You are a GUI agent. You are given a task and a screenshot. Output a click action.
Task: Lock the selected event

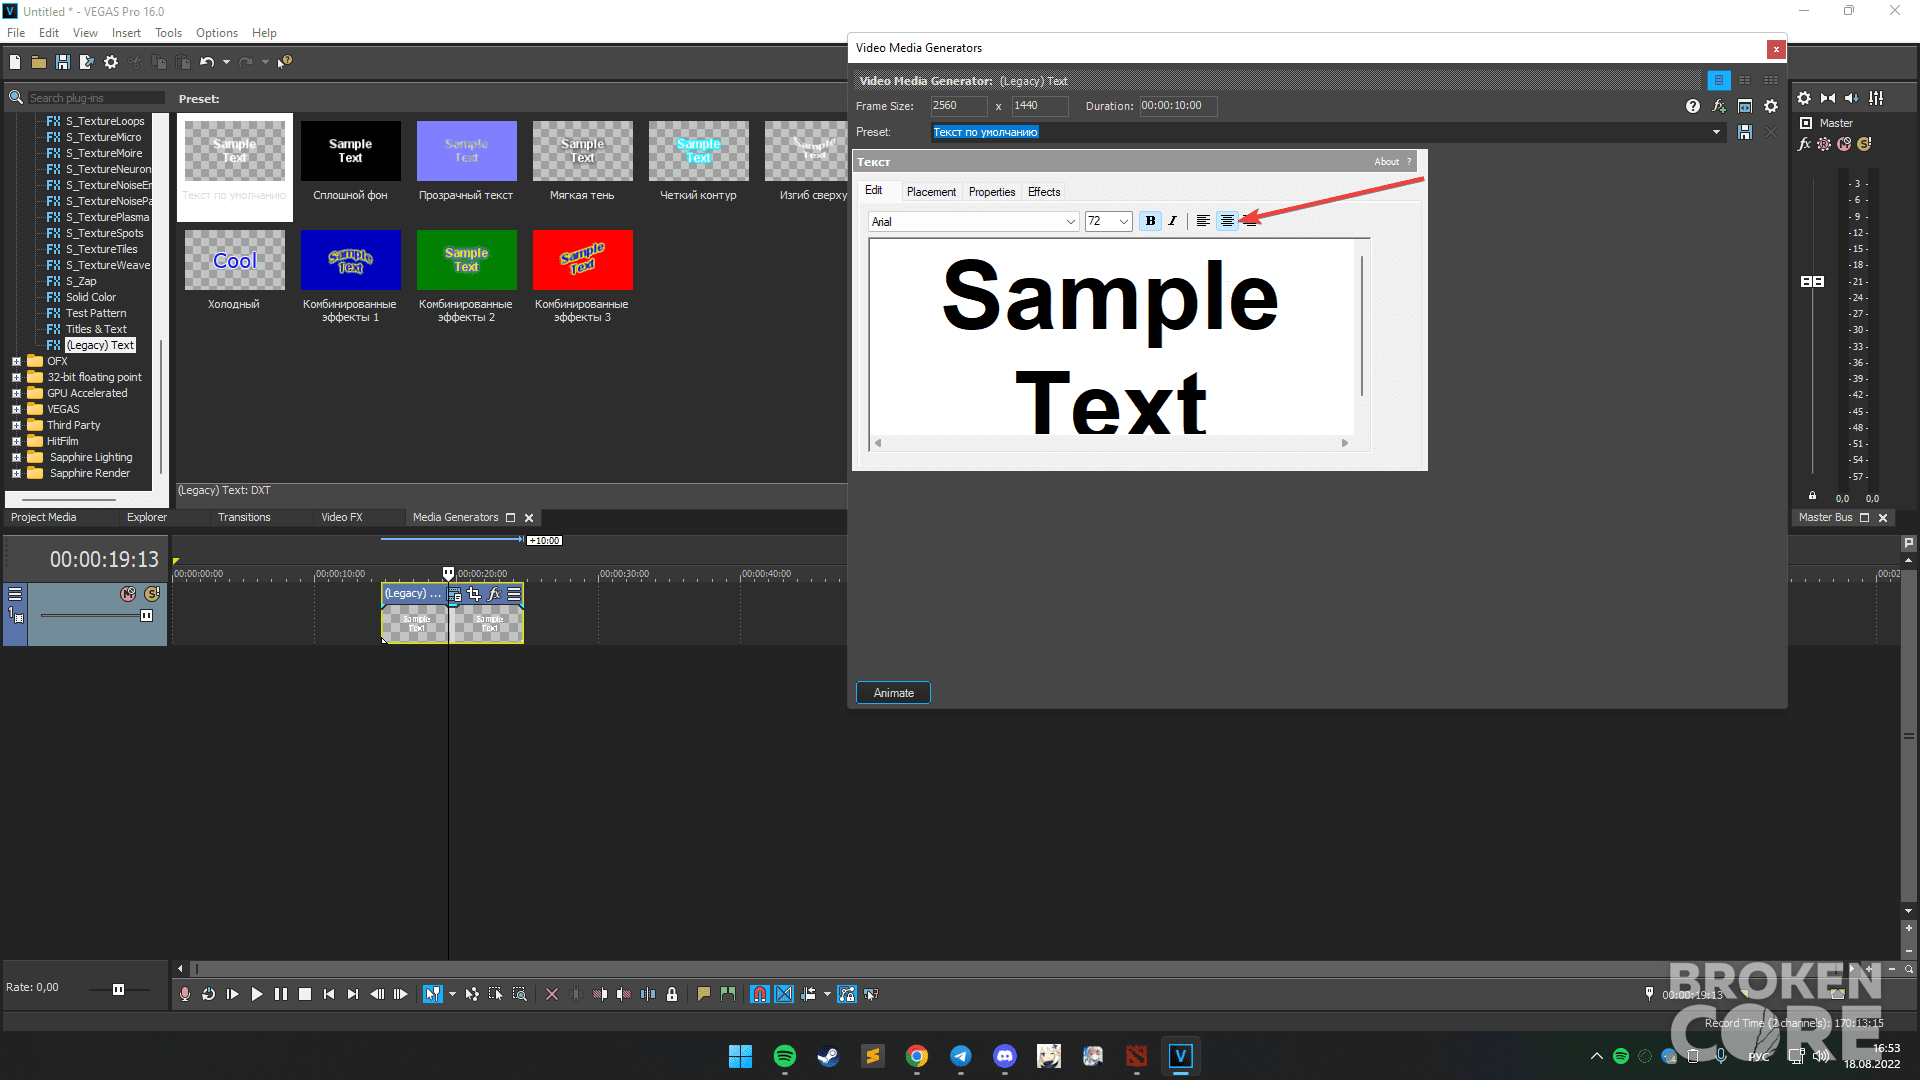[x=672, y=994]
